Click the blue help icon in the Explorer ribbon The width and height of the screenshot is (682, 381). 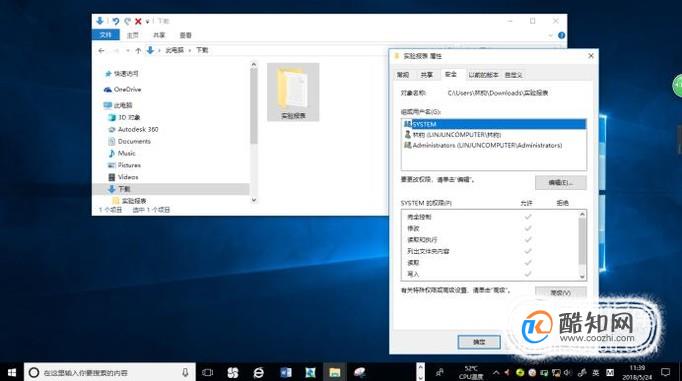pyautogui.click(x=562, y=35)
